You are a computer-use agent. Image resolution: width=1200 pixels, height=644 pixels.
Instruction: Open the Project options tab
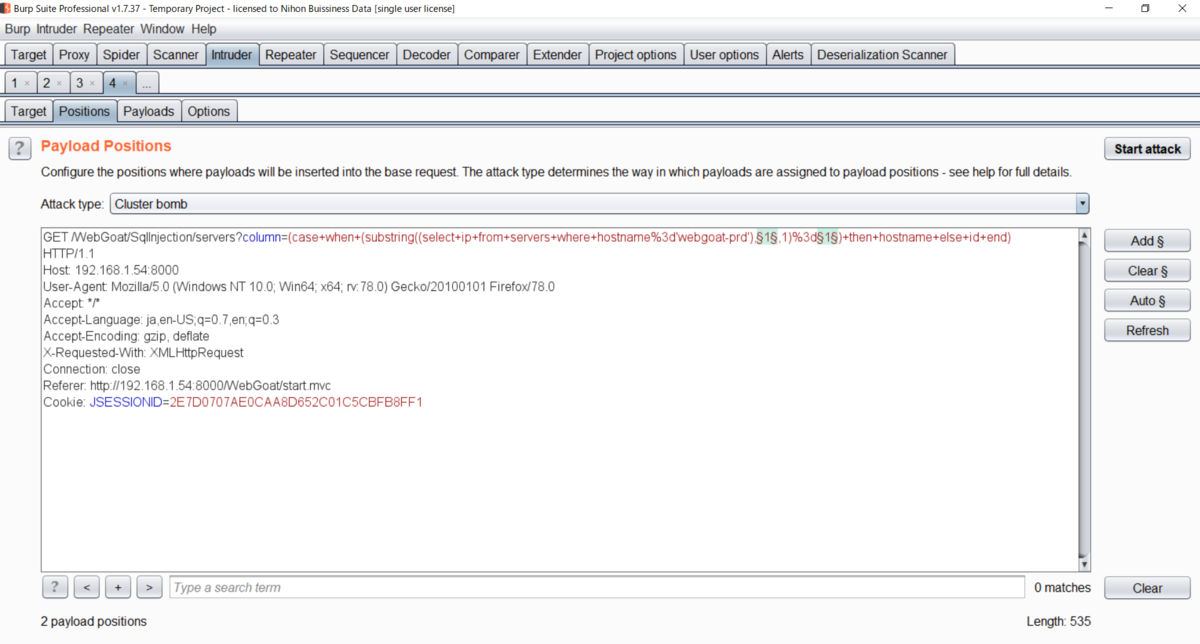[x=636, y=54]
